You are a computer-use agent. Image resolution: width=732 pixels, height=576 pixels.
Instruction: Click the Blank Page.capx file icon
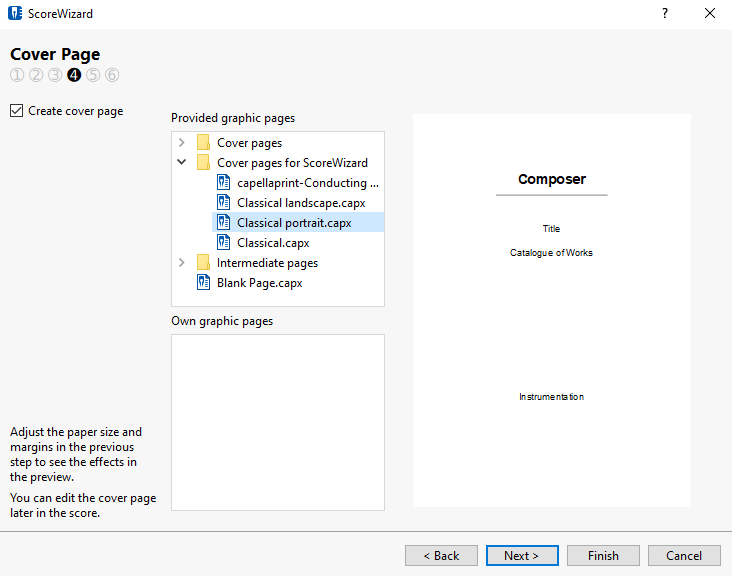pos(204,283)
